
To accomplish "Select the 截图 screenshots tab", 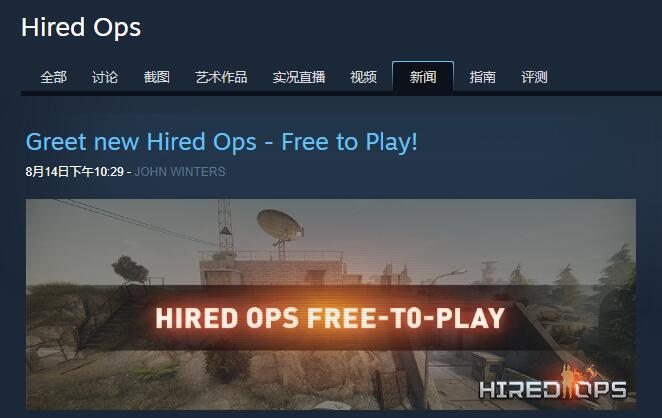I will coord(157,77).
